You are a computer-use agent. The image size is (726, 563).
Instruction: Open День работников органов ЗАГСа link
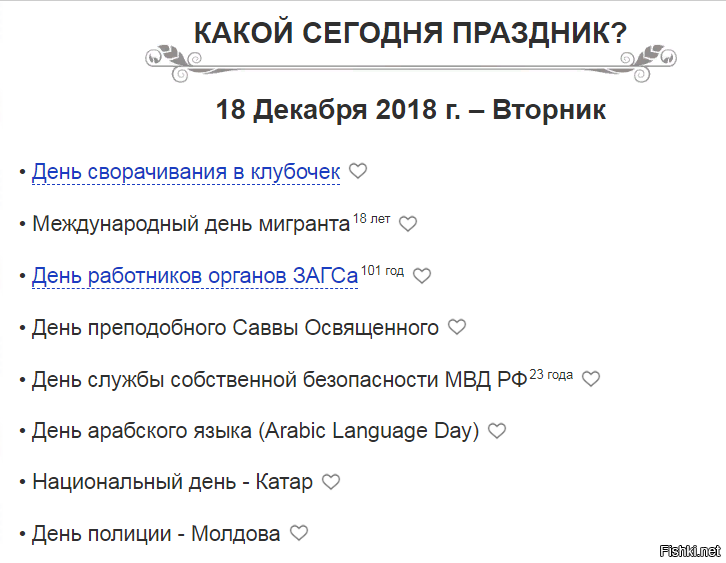(195, 276)
